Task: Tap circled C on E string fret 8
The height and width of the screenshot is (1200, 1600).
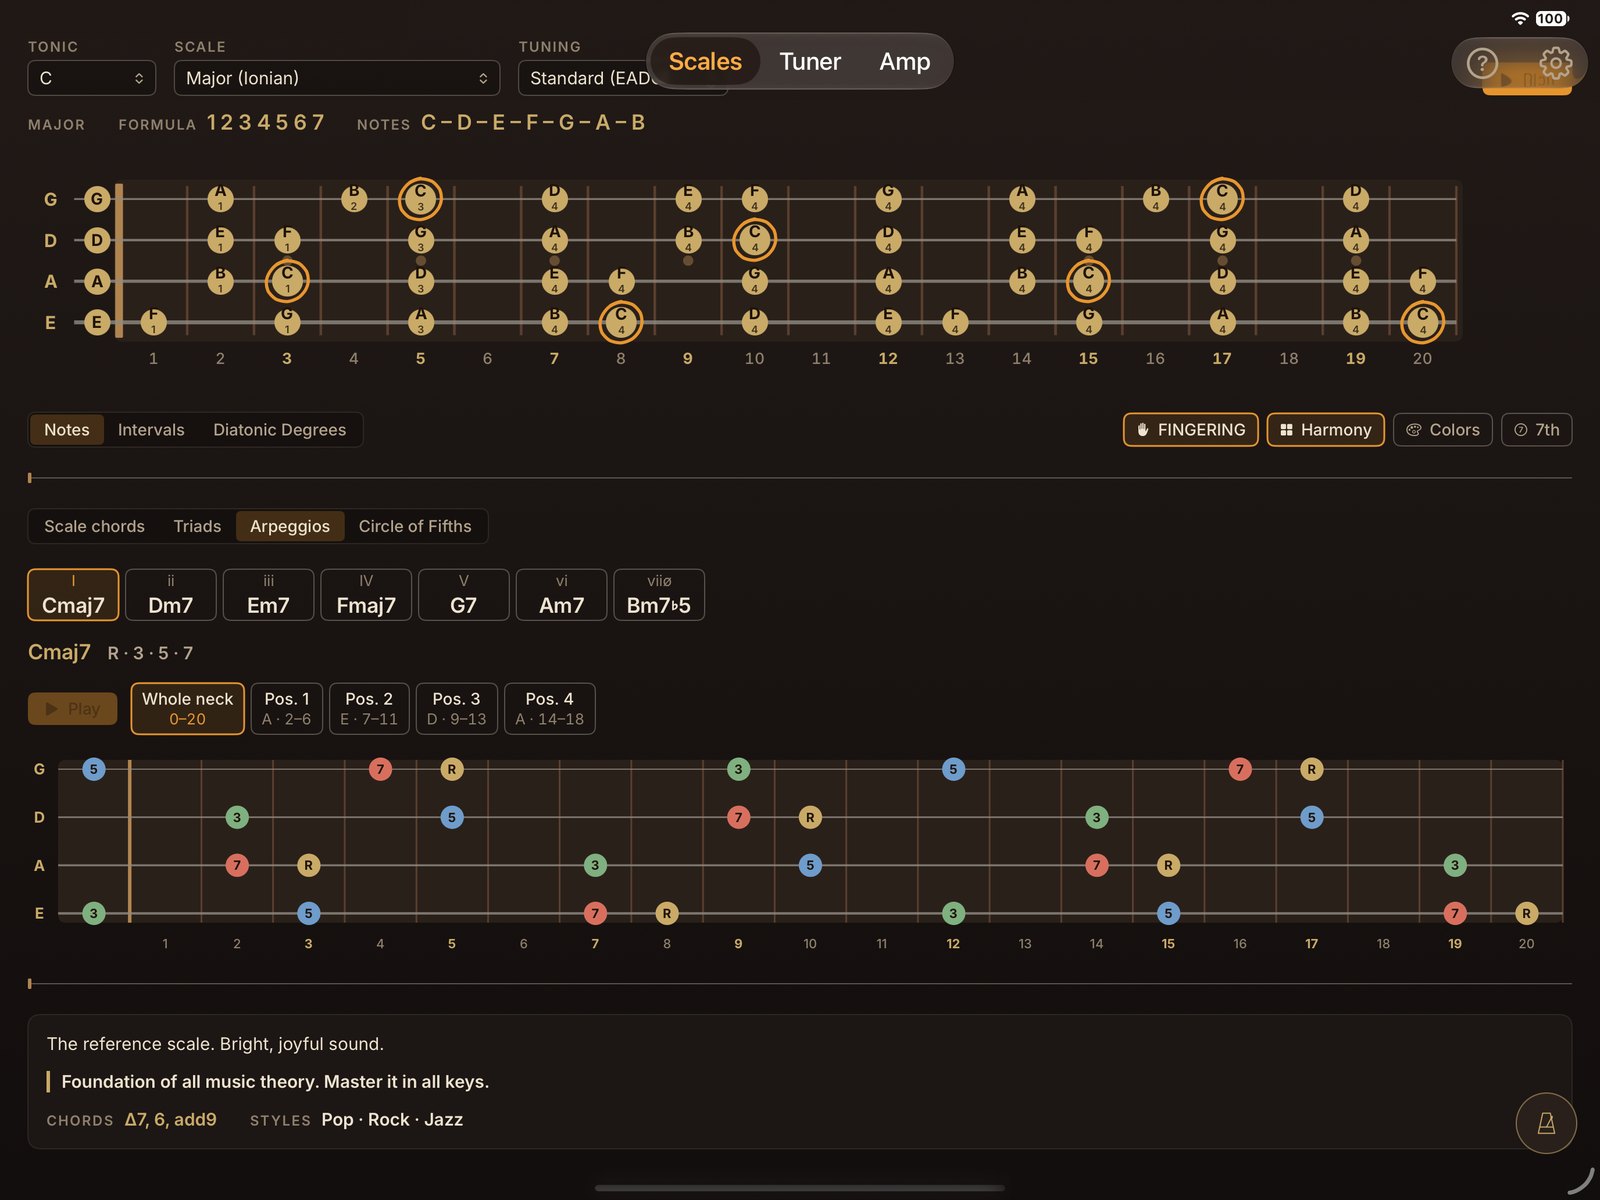Action: click(621, 323)
